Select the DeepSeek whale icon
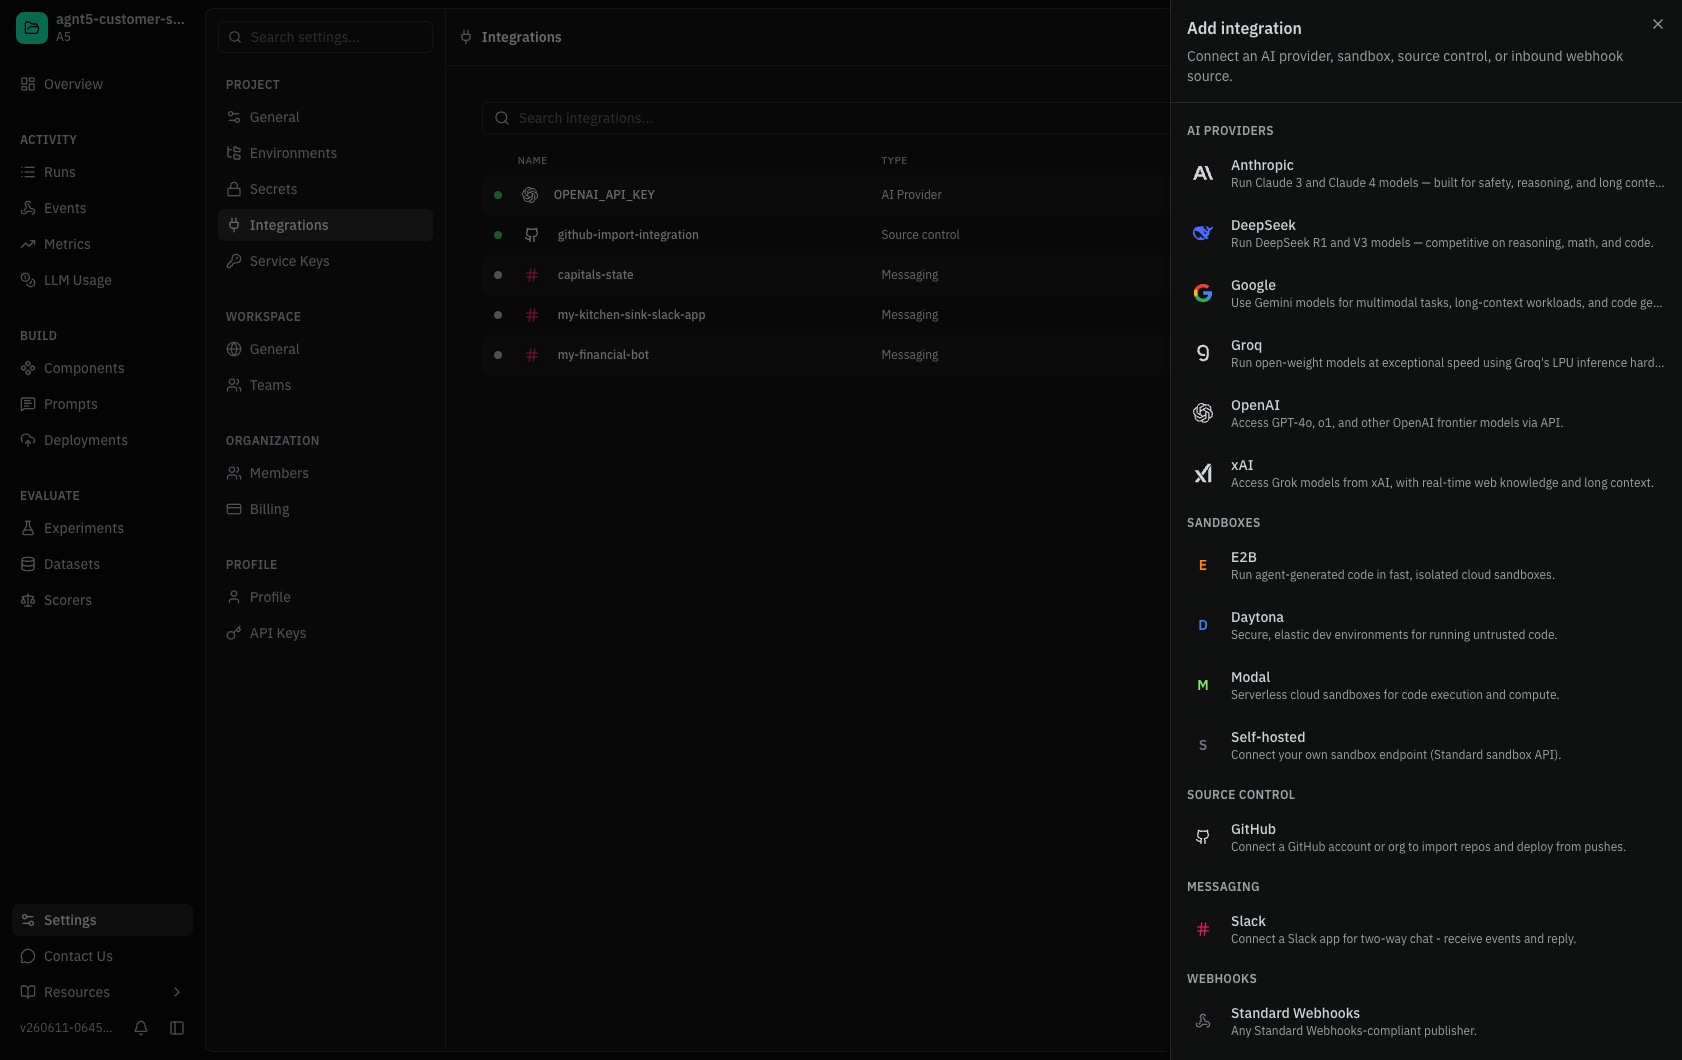Image resolution: width=1682 pixels, height=1060 pixels. [1203, 233]
